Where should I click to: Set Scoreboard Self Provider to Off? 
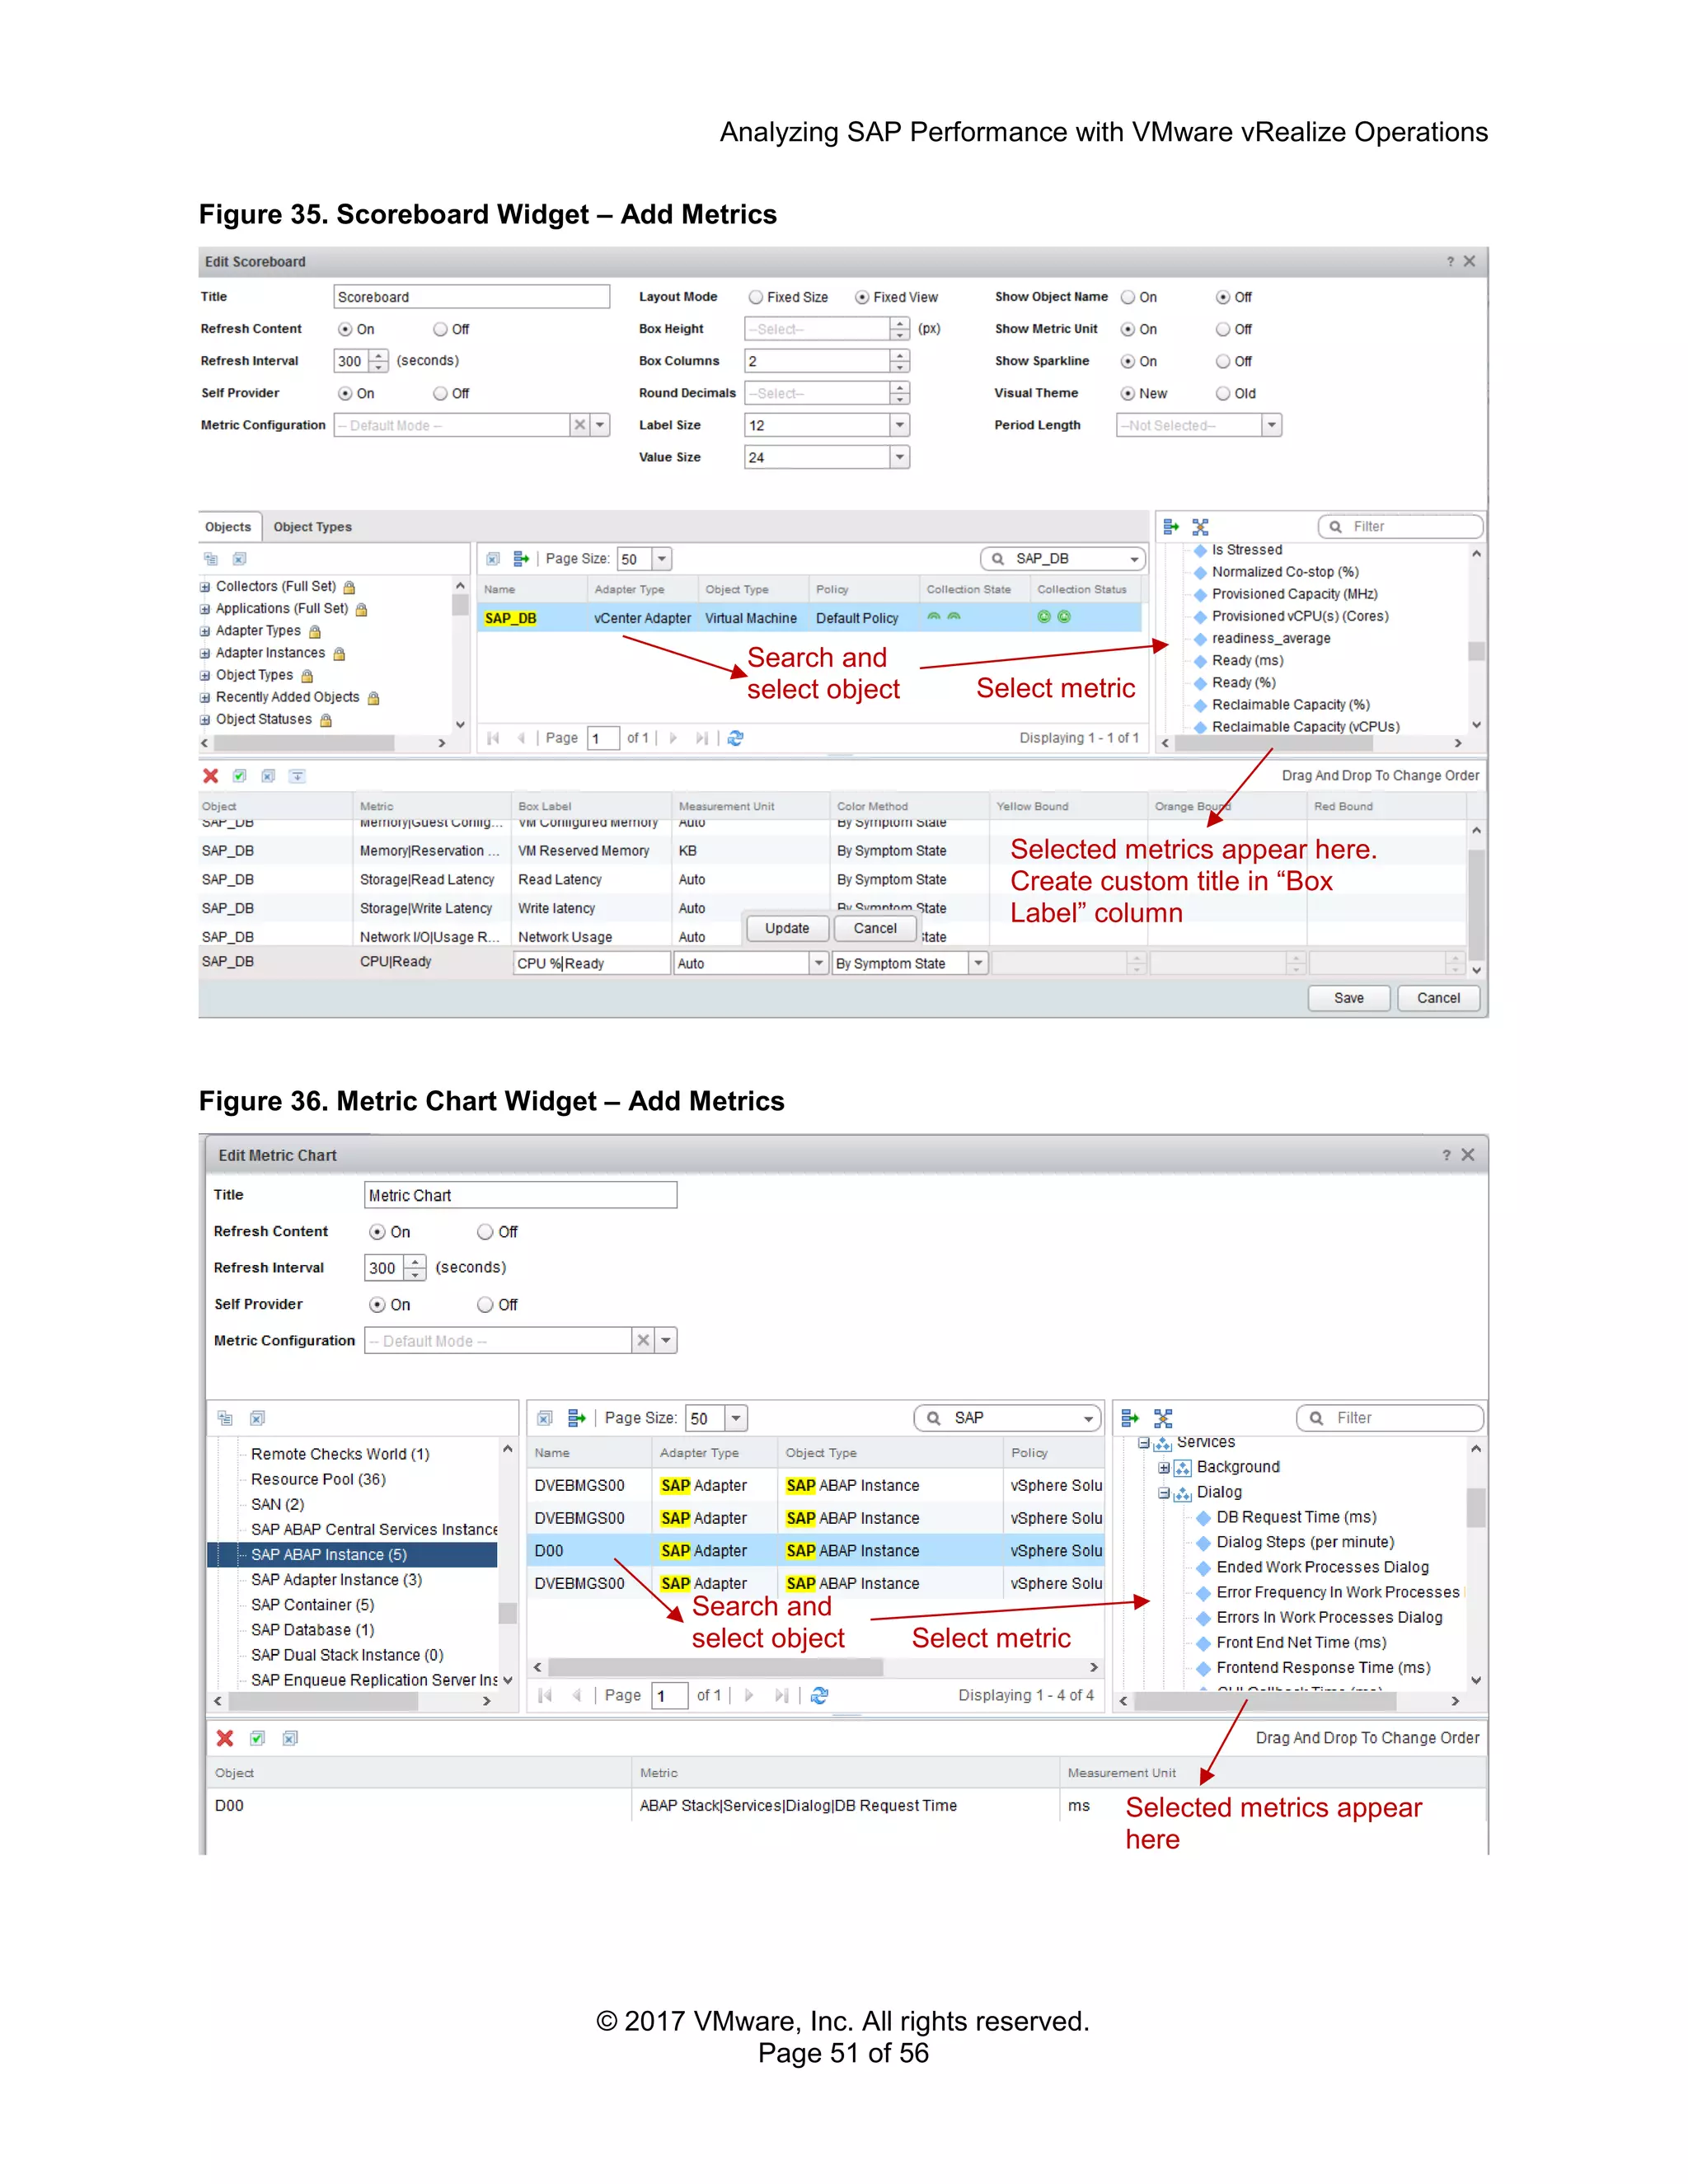click(440, 393)
